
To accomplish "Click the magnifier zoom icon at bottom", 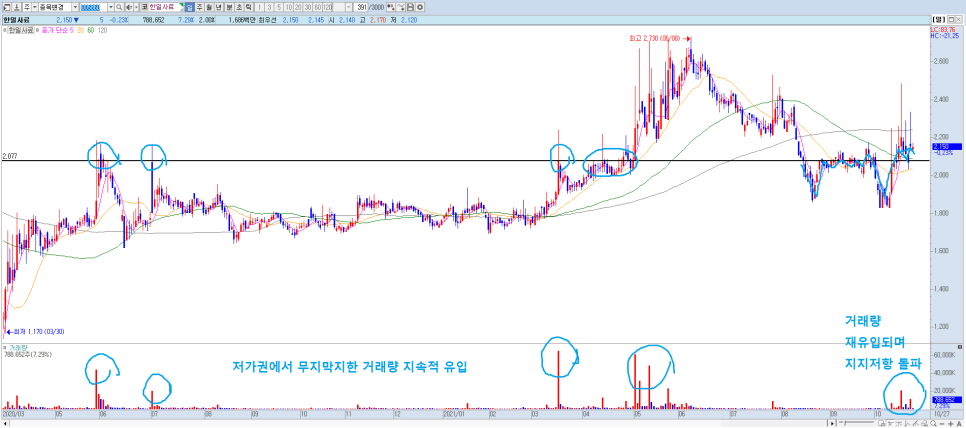I will point(933,424).
